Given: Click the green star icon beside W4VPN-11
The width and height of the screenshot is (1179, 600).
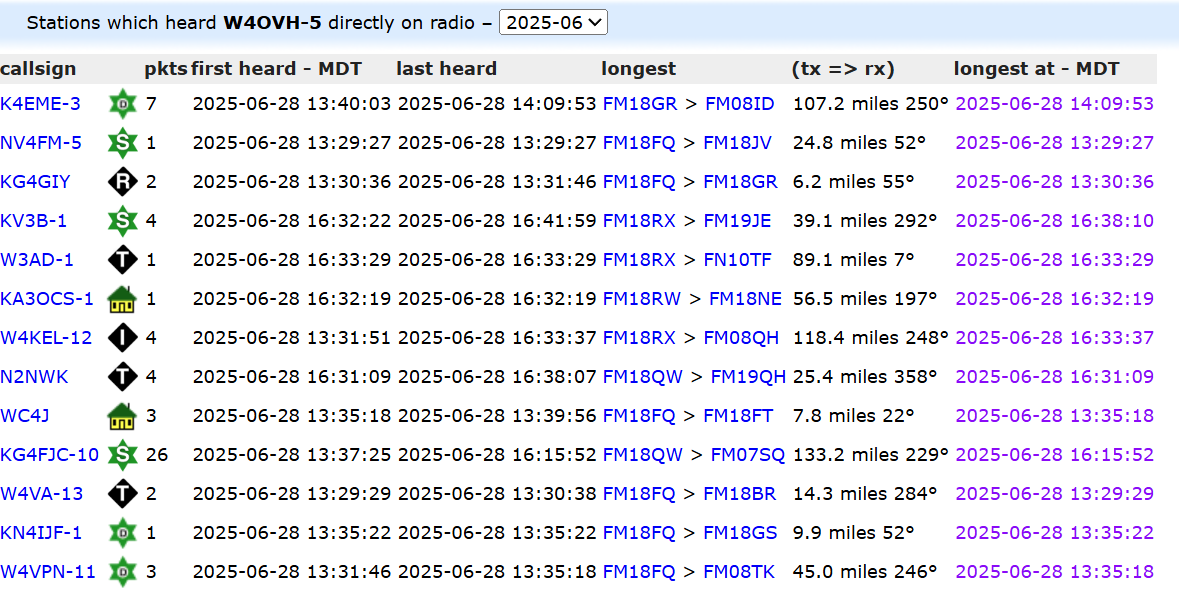Looking at the screenshot, I should pos(122,572).
